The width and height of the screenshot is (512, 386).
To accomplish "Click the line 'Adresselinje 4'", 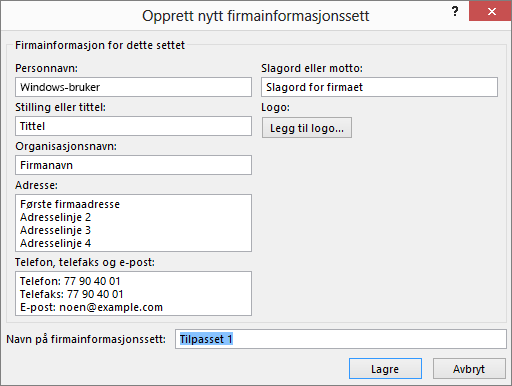I will pos(55,243).
